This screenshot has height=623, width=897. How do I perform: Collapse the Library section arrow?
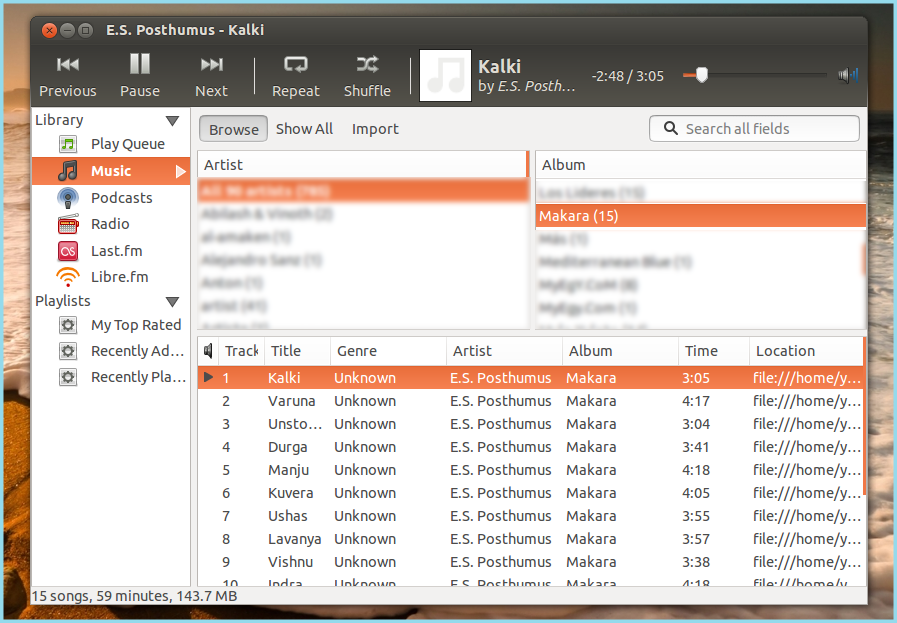point(172,121)
